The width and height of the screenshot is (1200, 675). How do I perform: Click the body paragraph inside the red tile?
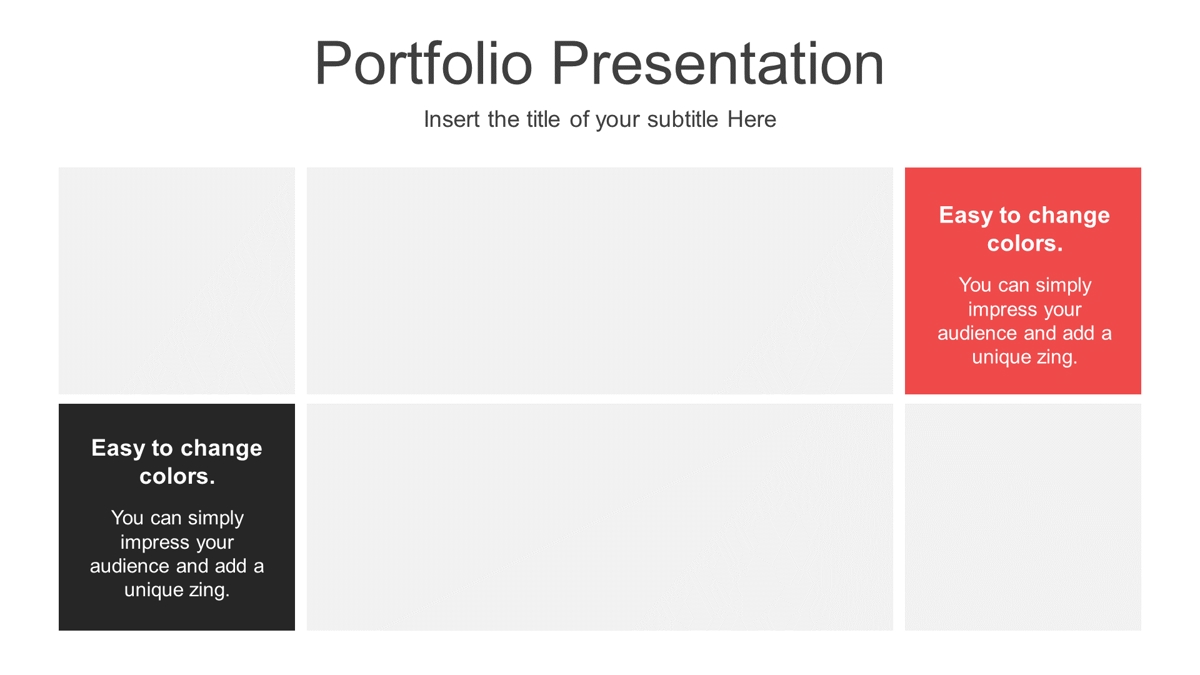pos(1024,321)
